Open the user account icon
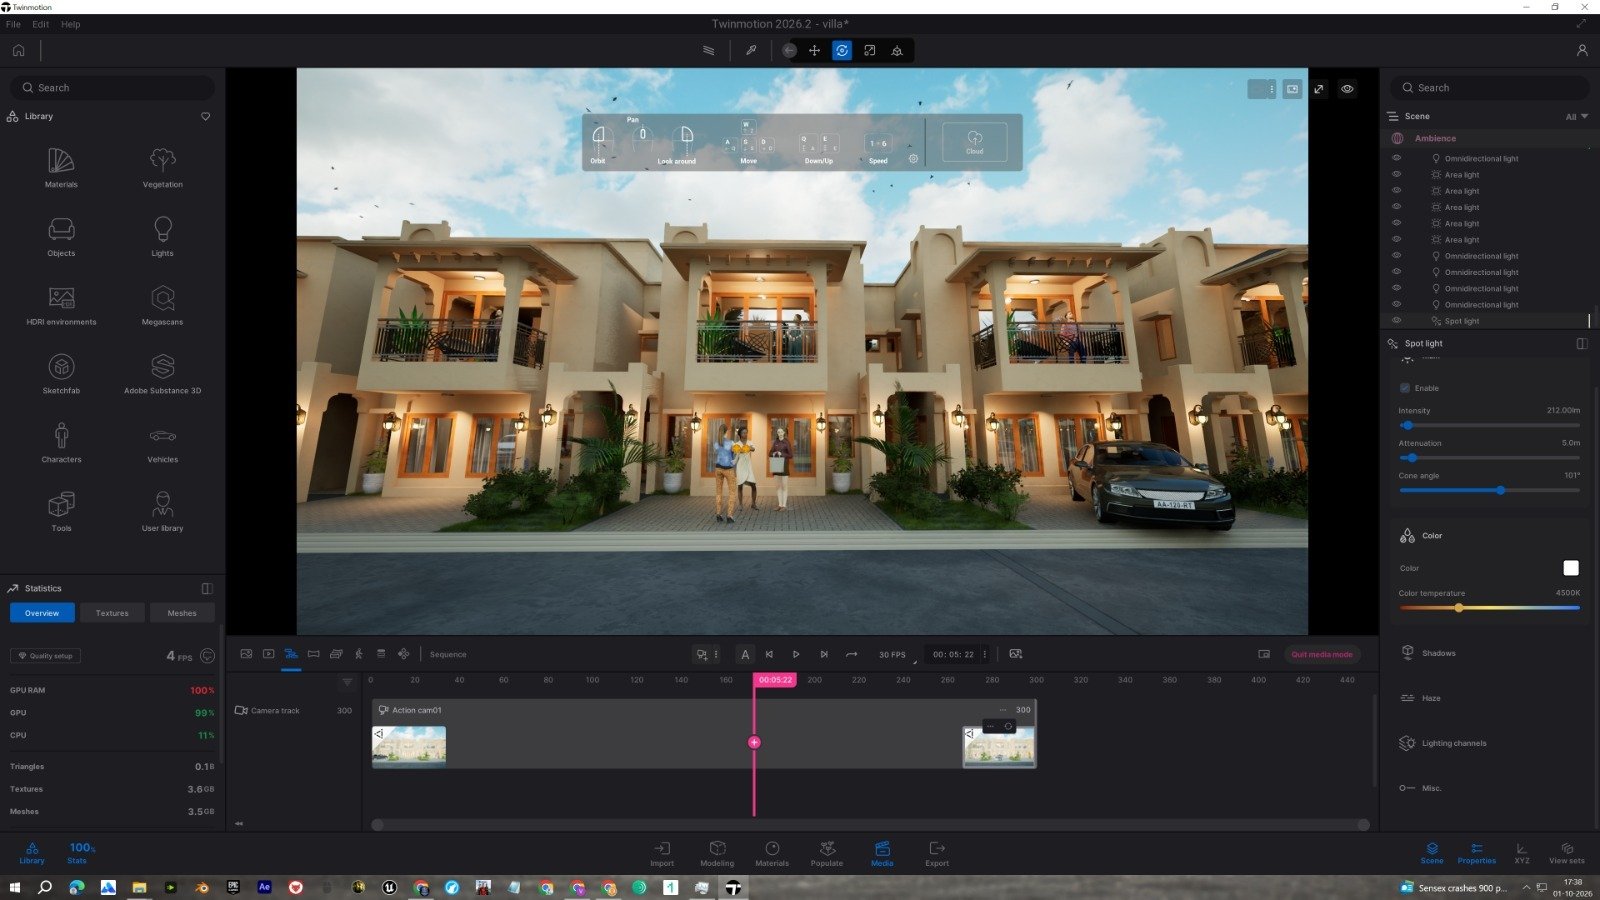Screen dimensions: 1600x900 pos(1582,50)
